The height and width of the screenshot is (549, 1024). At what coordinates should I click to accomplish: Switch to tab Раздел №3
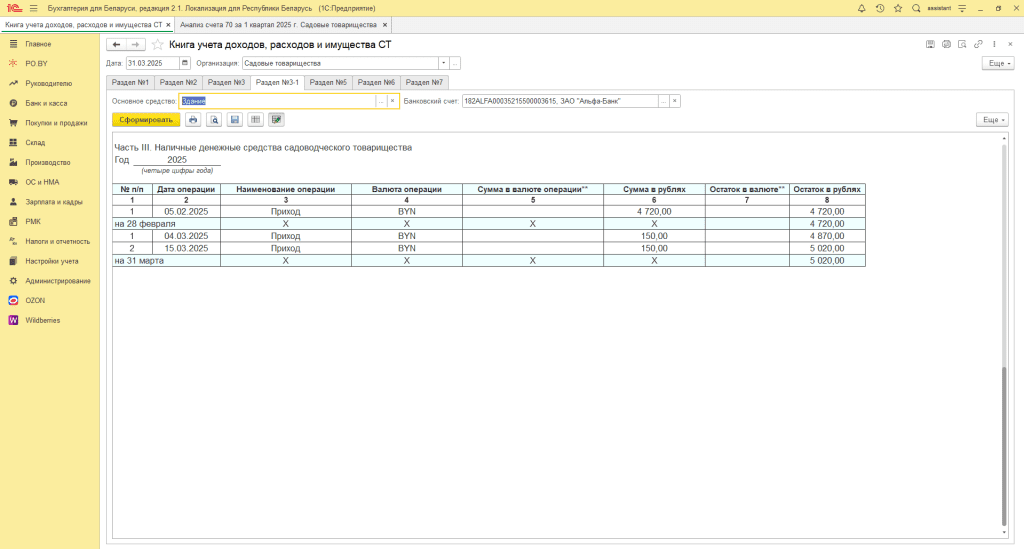[226, 82]
